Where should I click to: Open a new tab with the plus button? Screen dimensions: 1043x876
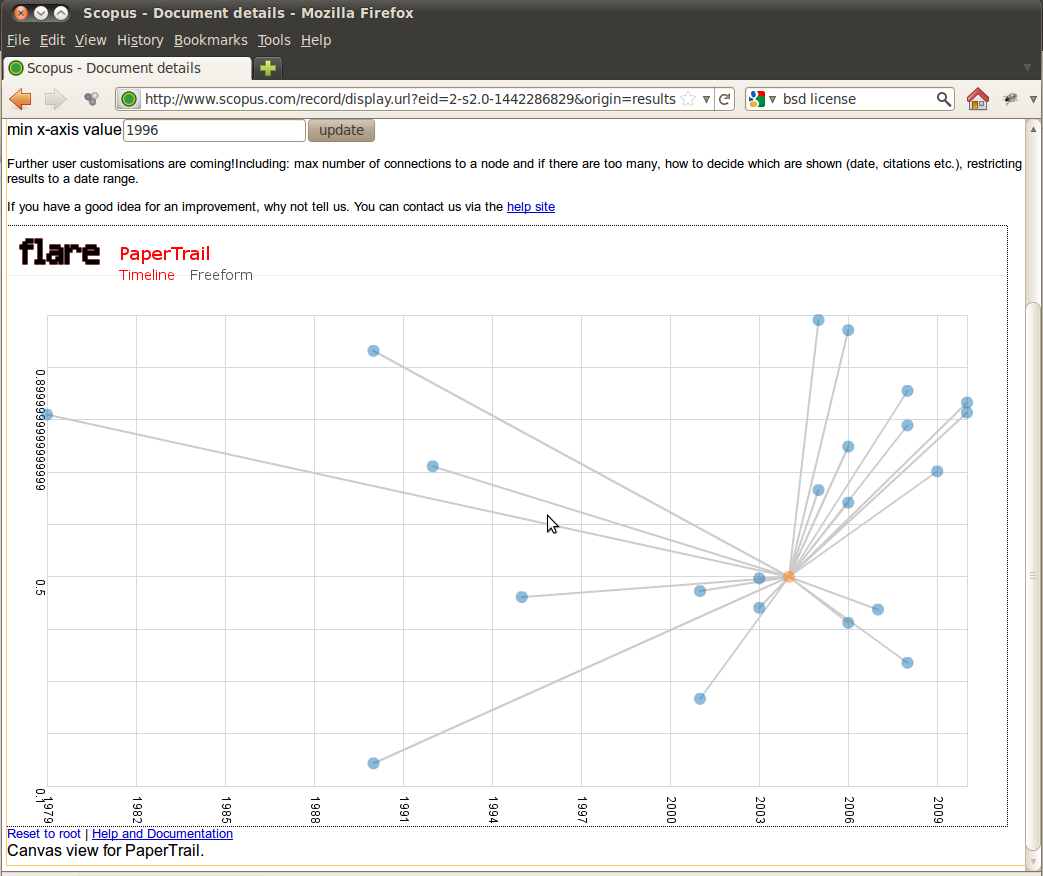coord(268,68)
